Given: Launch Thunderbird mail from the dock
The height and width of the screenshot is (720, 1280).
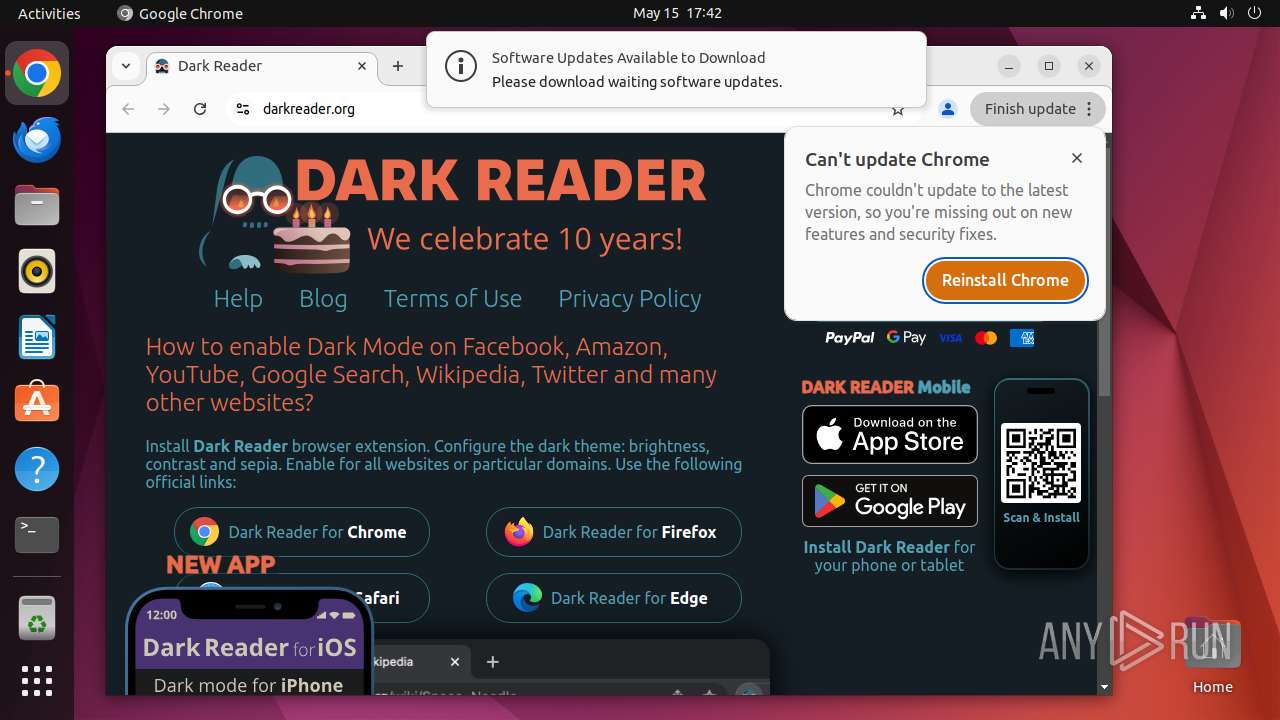Looking at the screenshot, I should (37, 140).
